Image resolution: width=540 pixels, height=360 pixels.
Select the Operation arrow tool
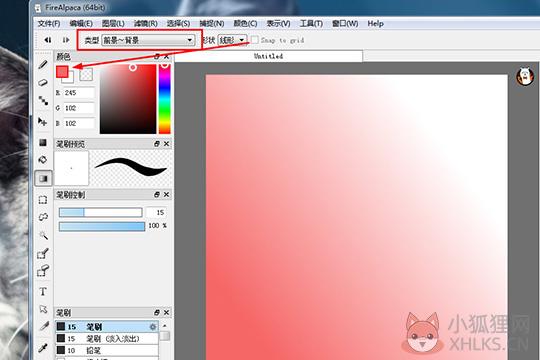click(43, 309)
